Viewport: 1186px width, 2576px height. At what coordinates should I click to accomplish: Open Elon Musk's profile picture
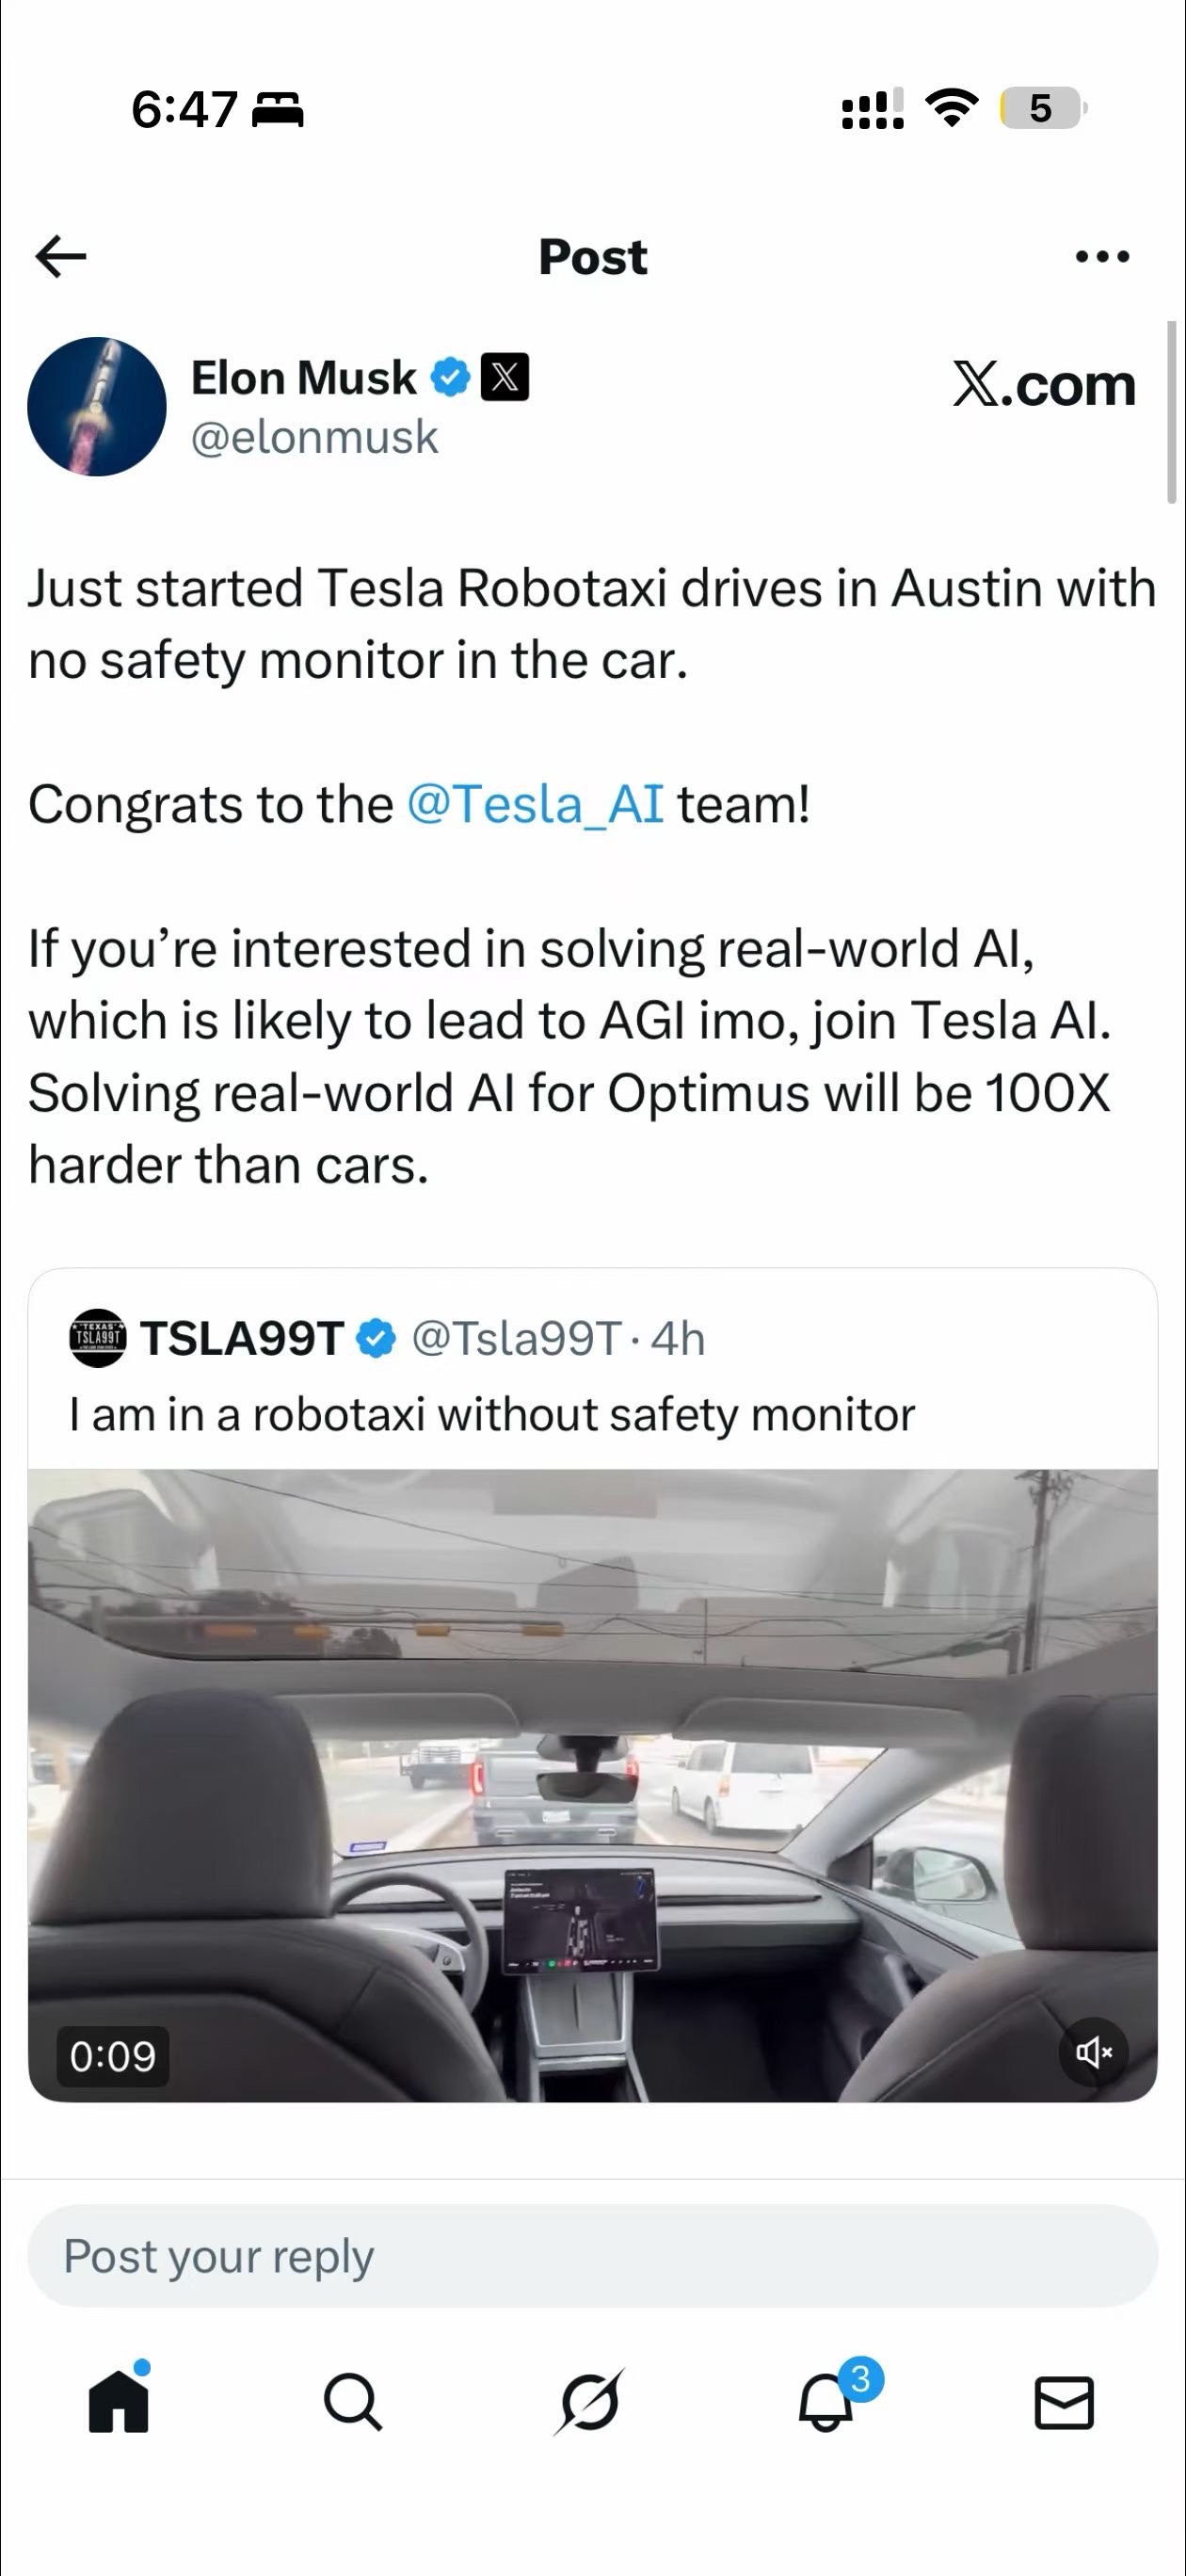click(97, 407)
